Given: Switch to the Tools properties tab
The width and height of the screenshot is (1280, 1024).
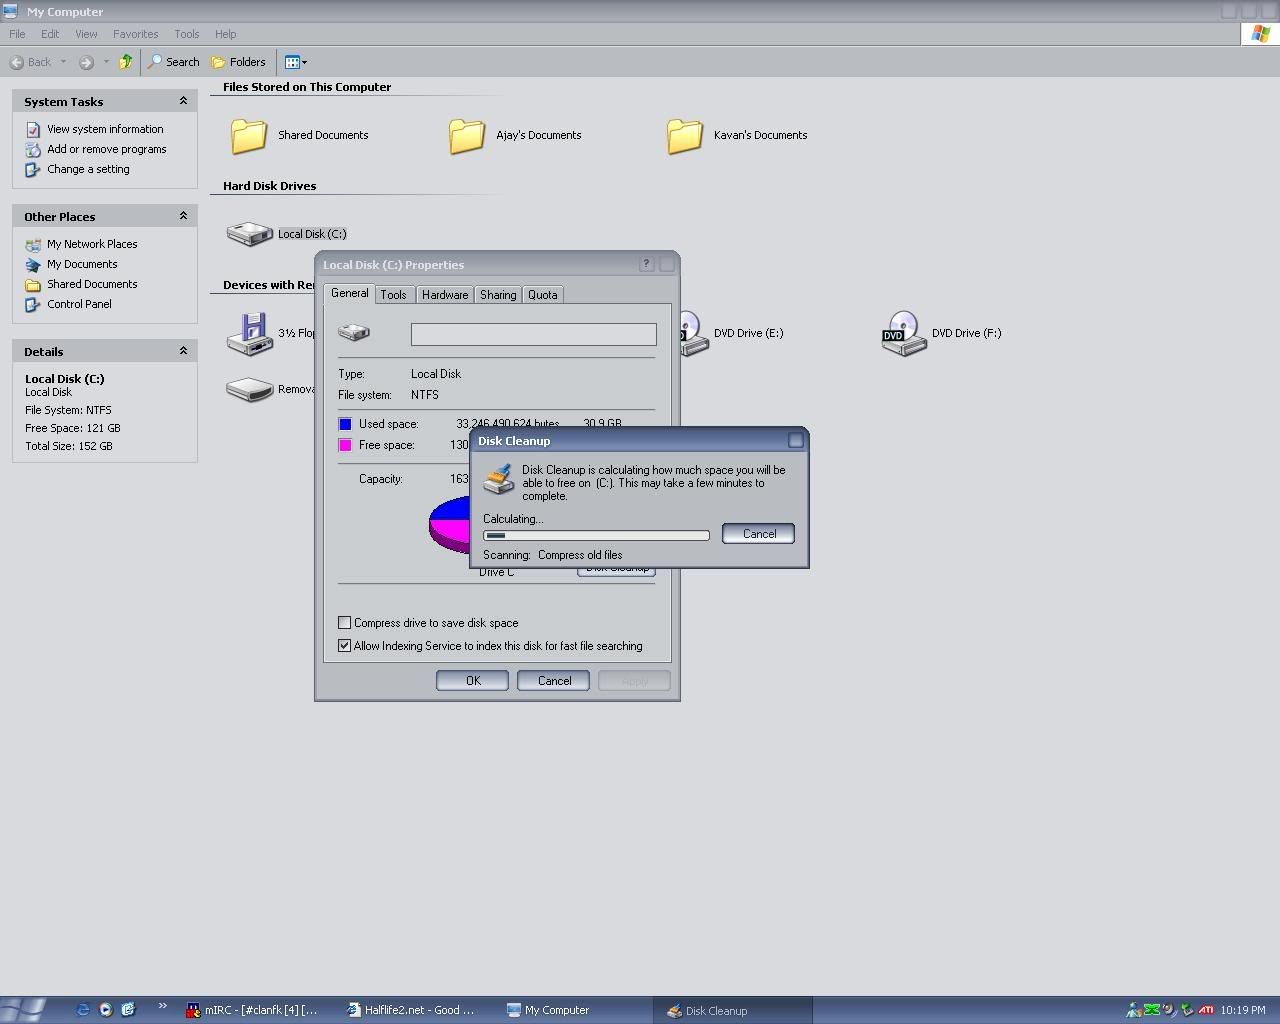Looking at the screenshot, I should click(x=393, y=295).
